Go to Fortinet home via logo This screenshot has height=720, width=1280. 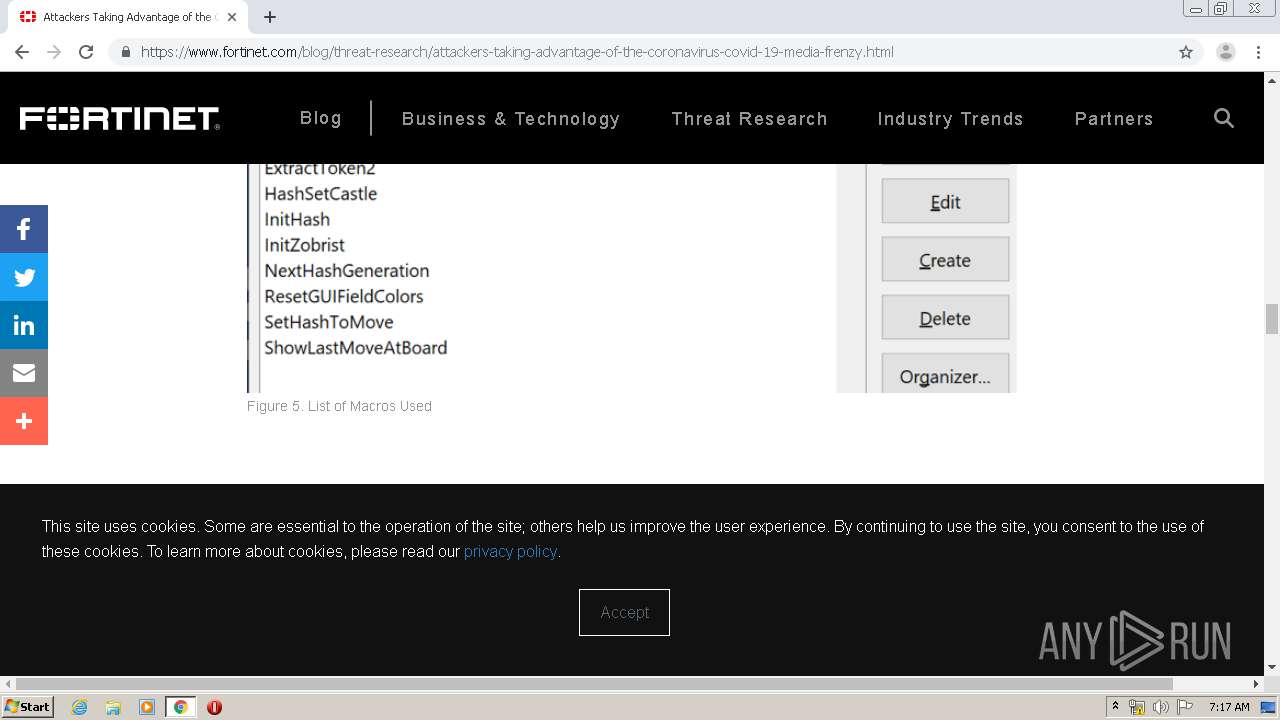click(120, 118)
